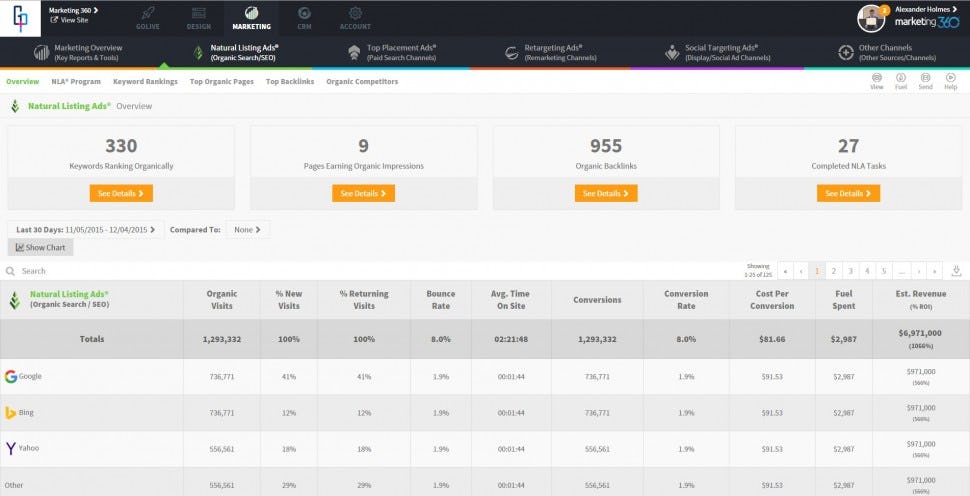Switch to the Keyword Rankings tab
This screenshot has width=970, height=496.
pyautogui.click(x=145, y=82)
